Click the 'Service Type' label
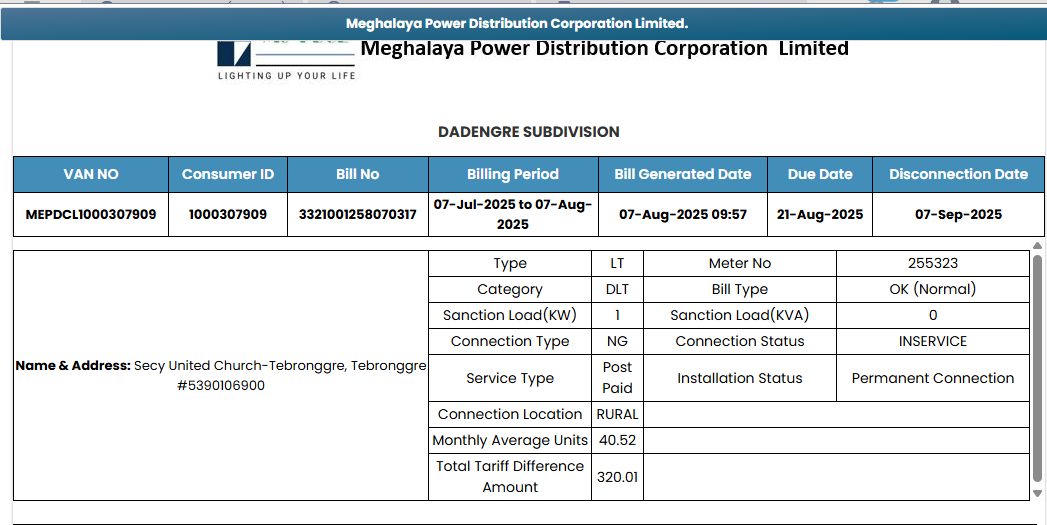Image resolution: width=1047 pixels, height=525 pixels. (x=510, y=378)
